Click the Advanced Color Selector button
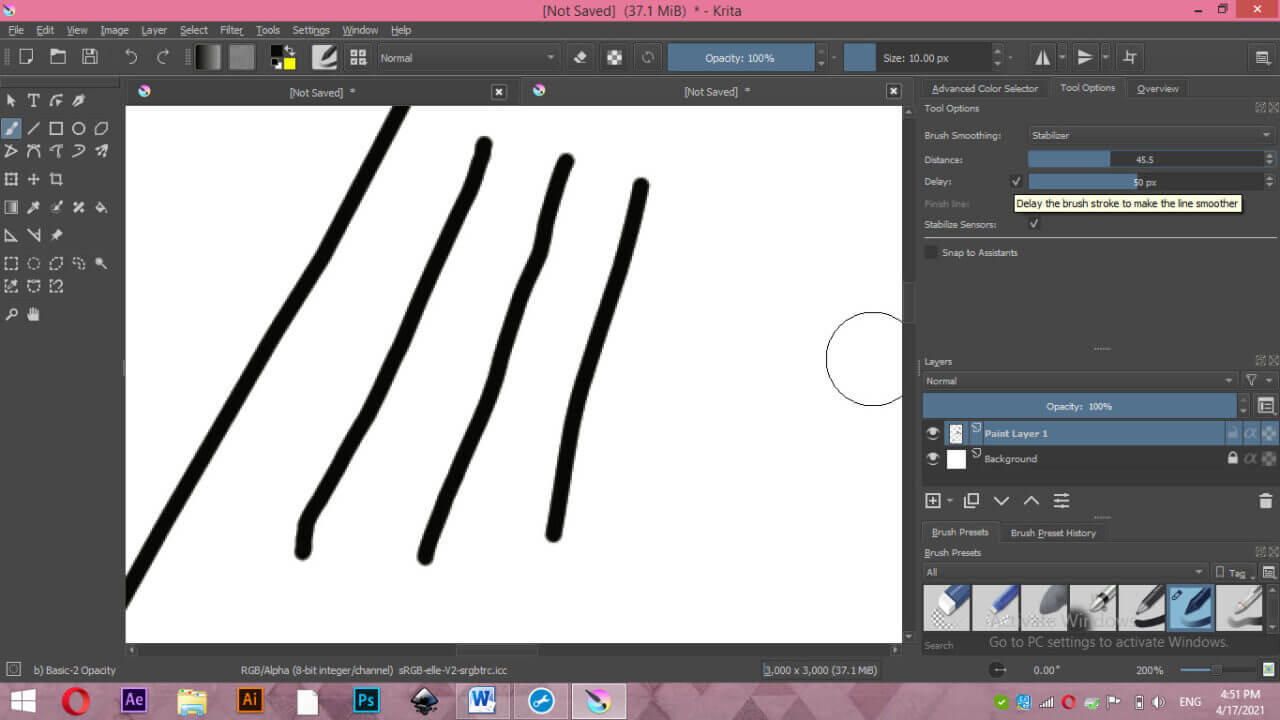This screenshot has height=720, width=1280. [x=984, y=88]
